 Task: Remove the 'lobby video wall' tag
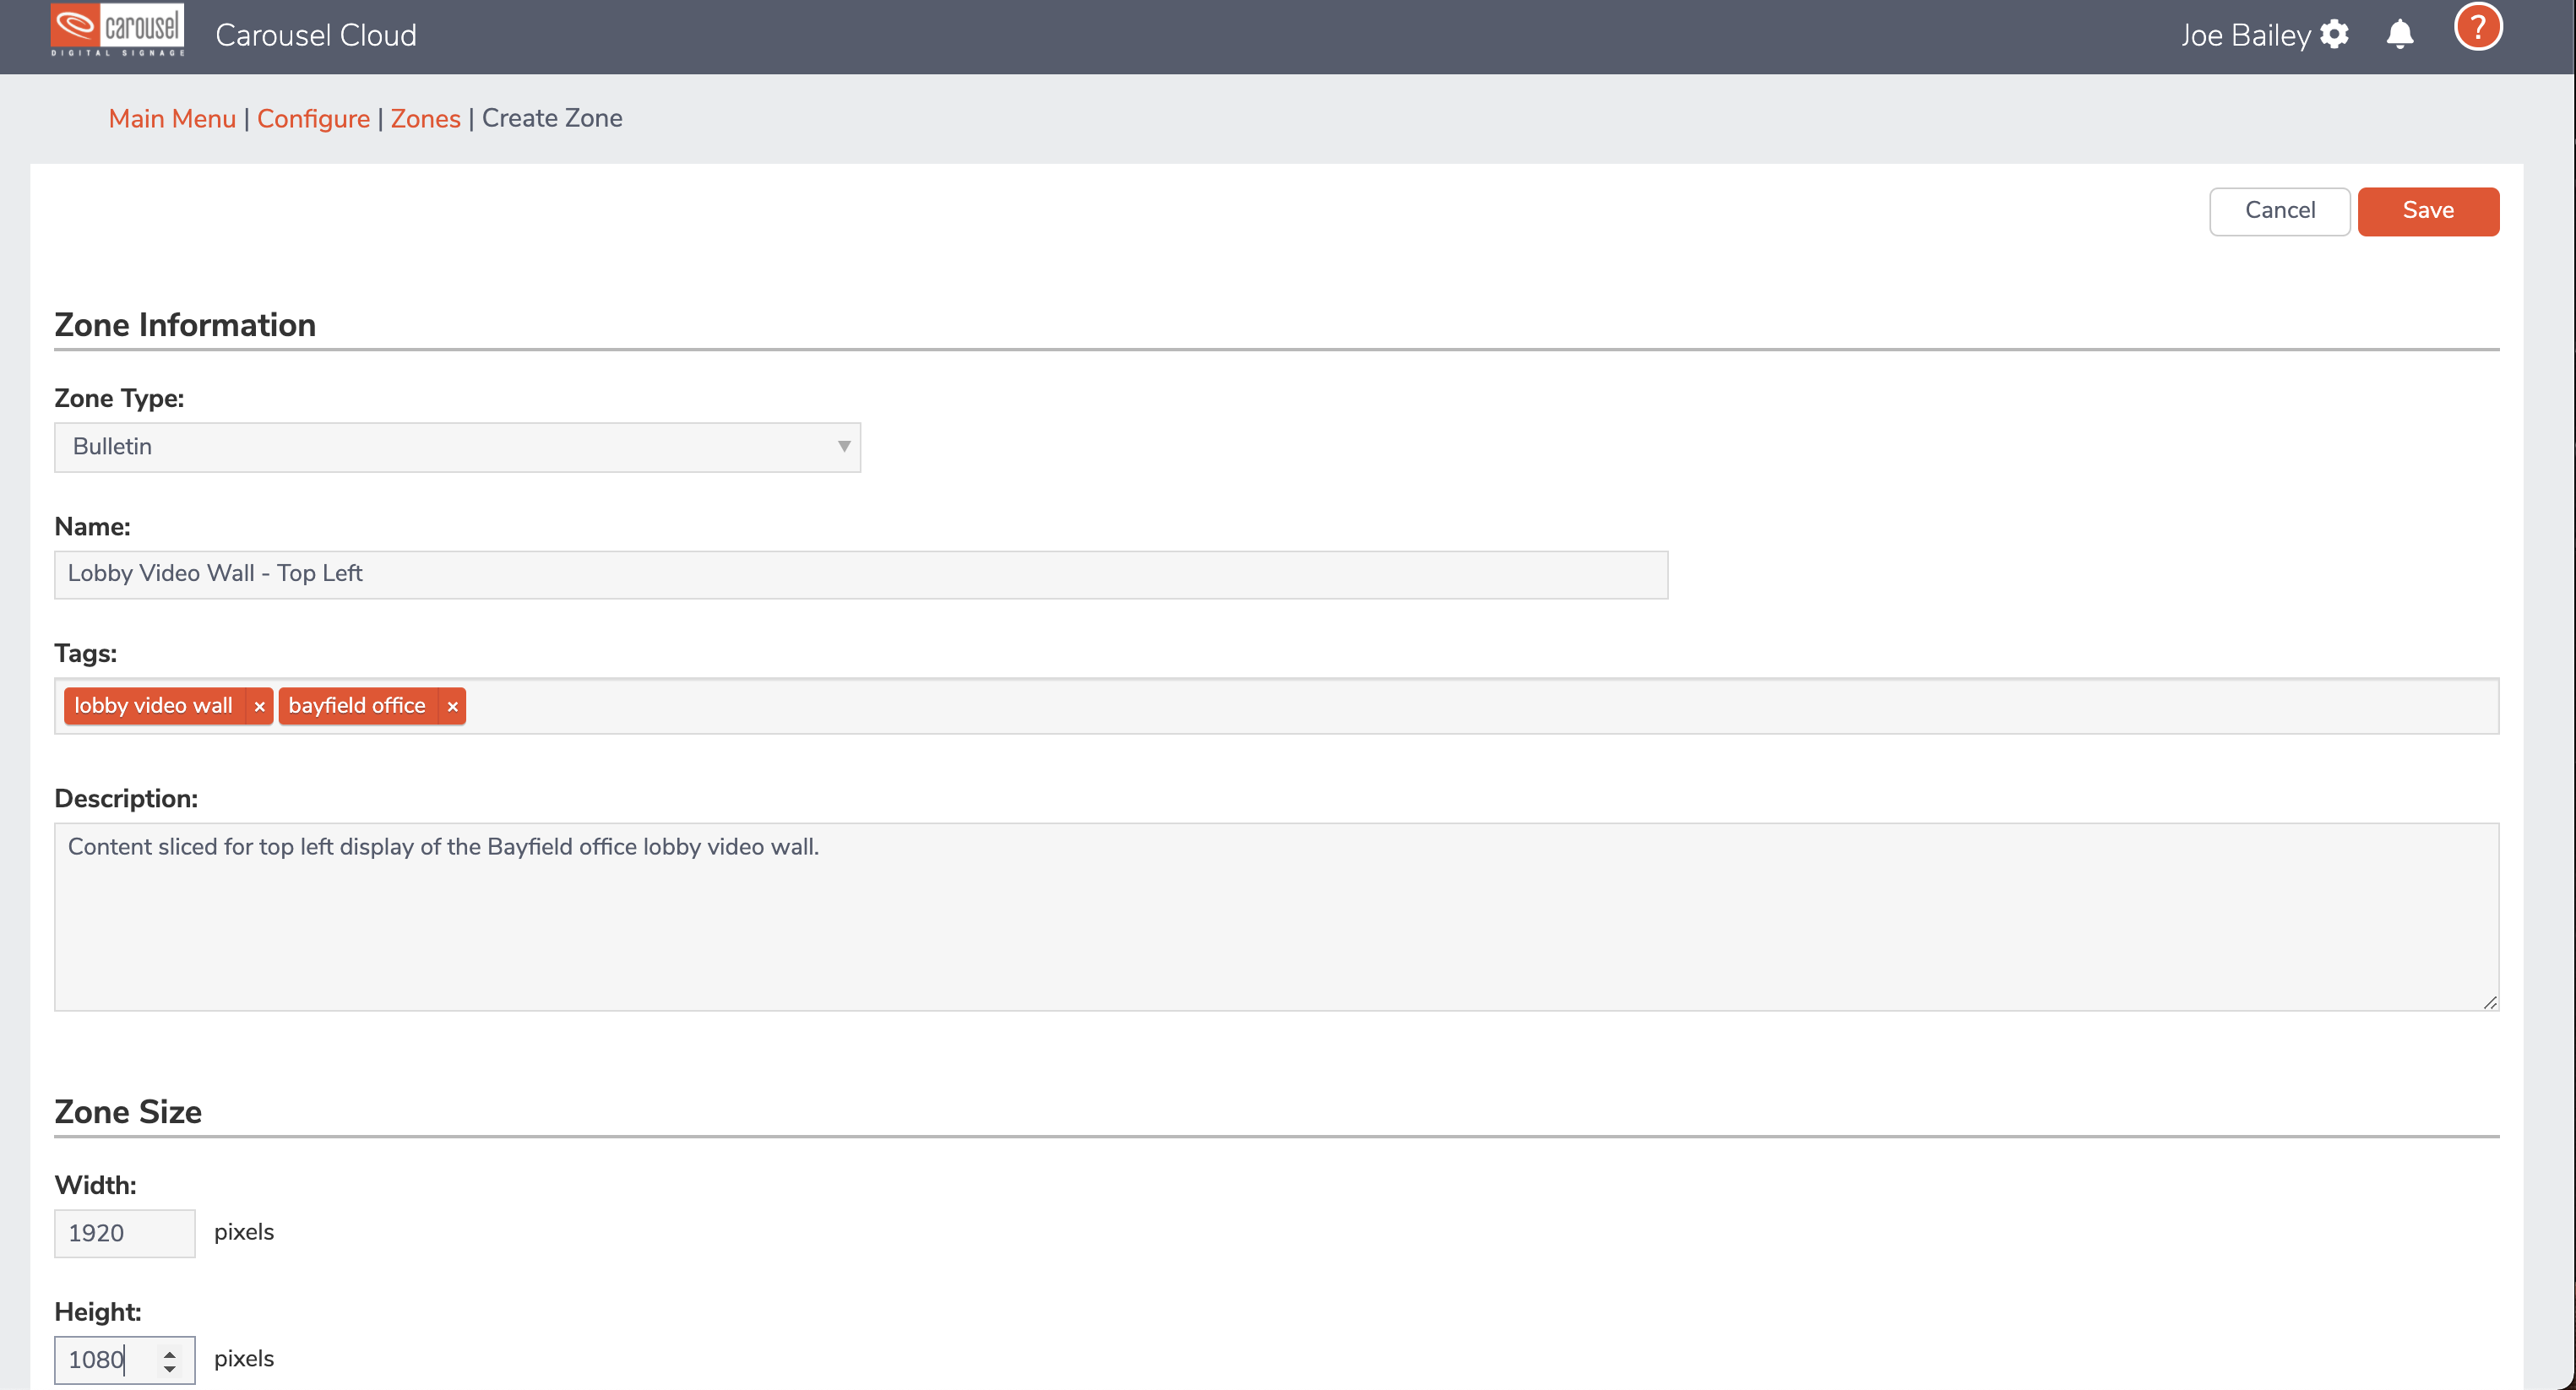259,706
